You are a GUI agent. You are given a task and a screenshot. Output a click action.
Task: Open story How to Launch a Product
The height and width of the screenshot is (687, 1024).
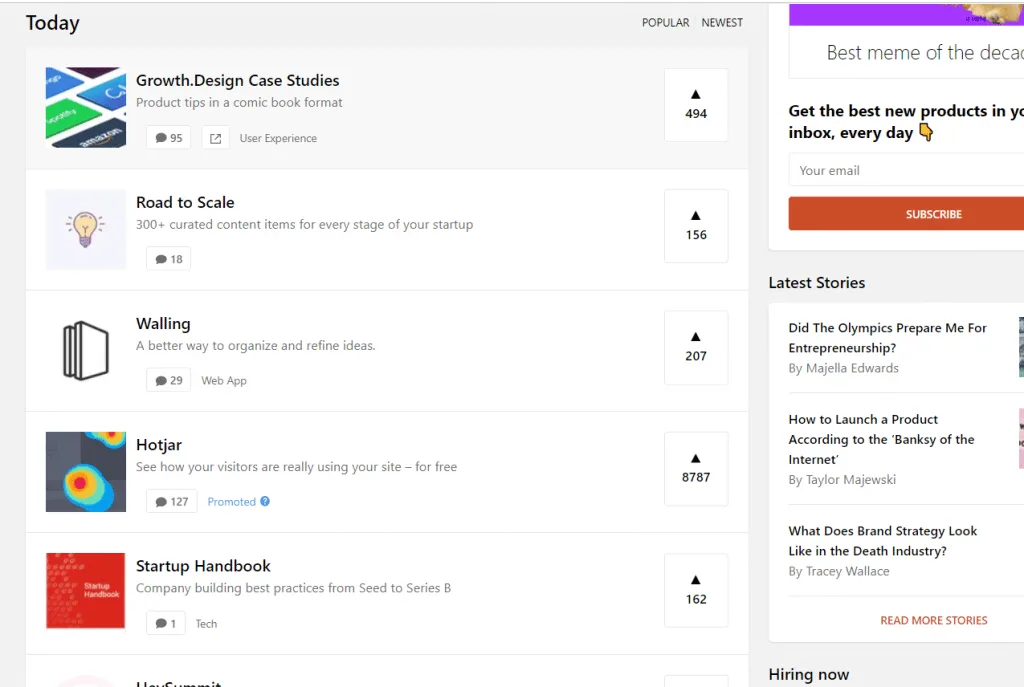pyautogui.click(x=882, y=439)
